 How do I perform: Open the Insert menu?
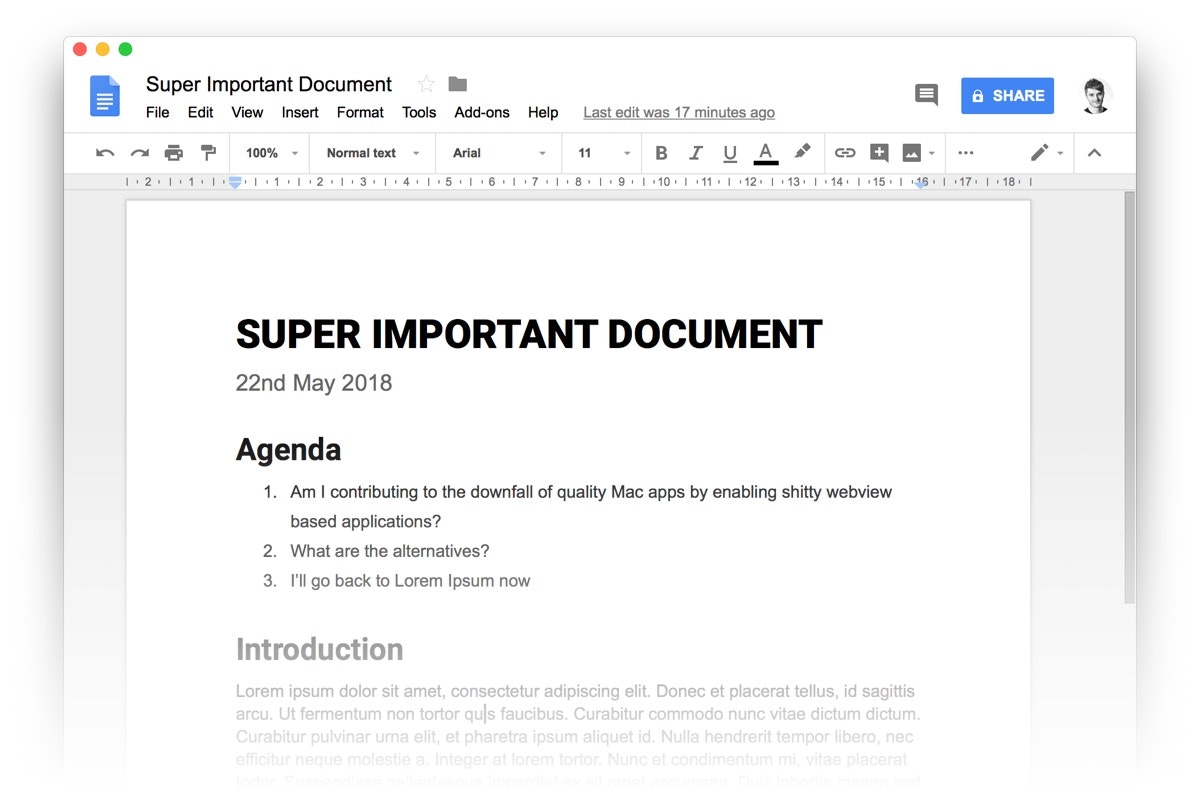click(300, 112)
